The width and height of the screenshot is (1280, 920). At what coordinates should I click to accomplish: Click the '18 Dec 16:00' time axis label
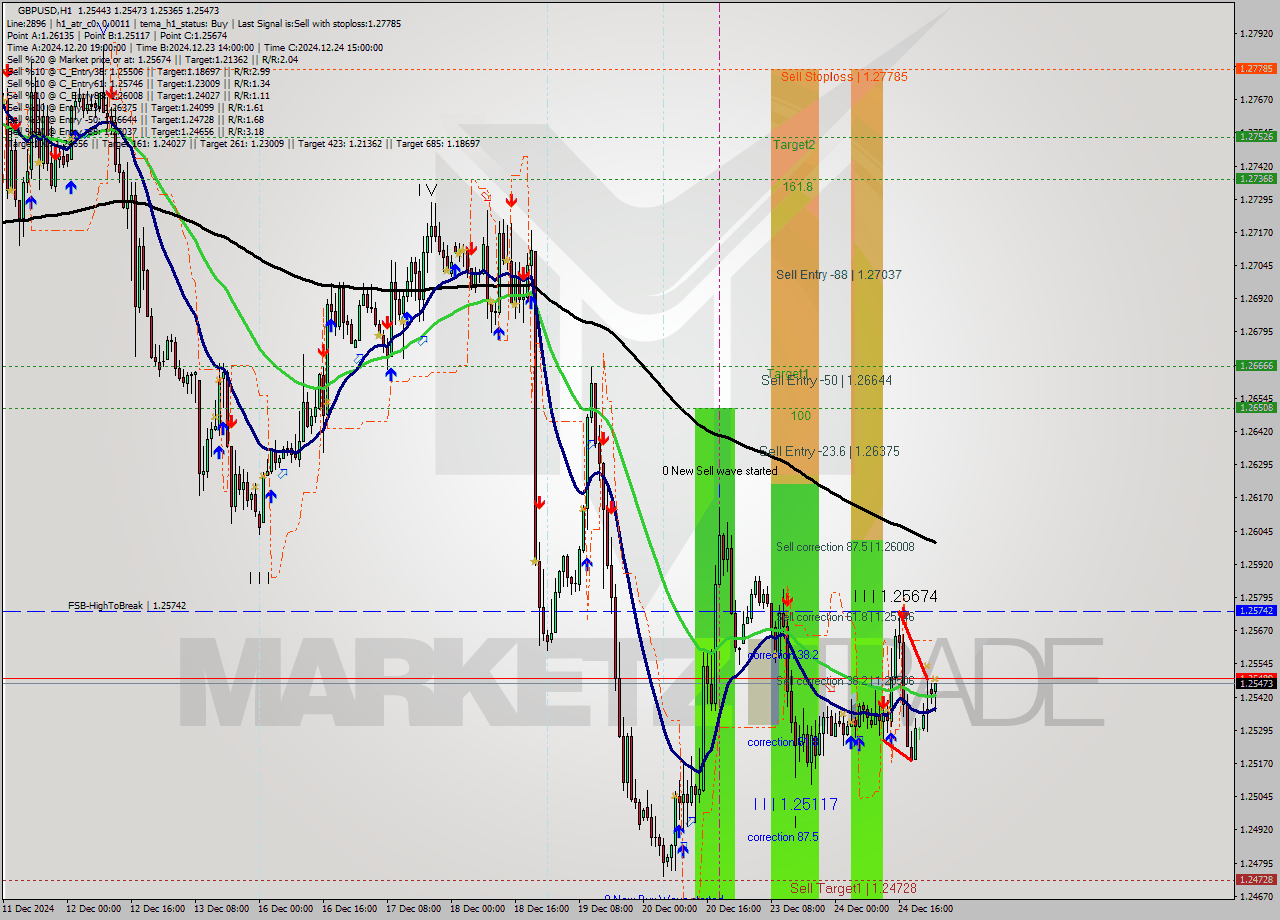541,909
